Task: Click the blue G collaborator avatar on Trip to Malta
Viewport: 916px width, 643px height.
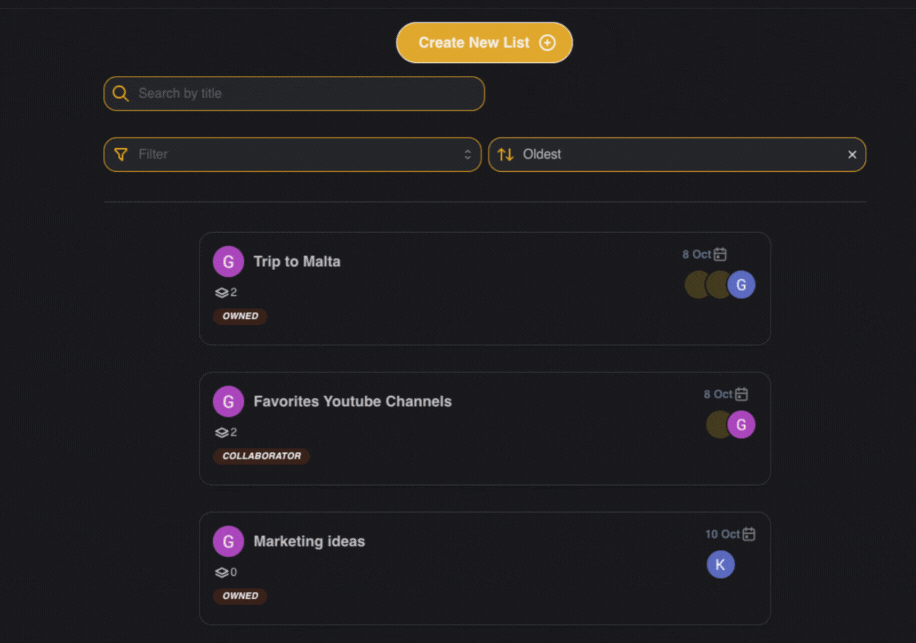Action: click(741, 284)
